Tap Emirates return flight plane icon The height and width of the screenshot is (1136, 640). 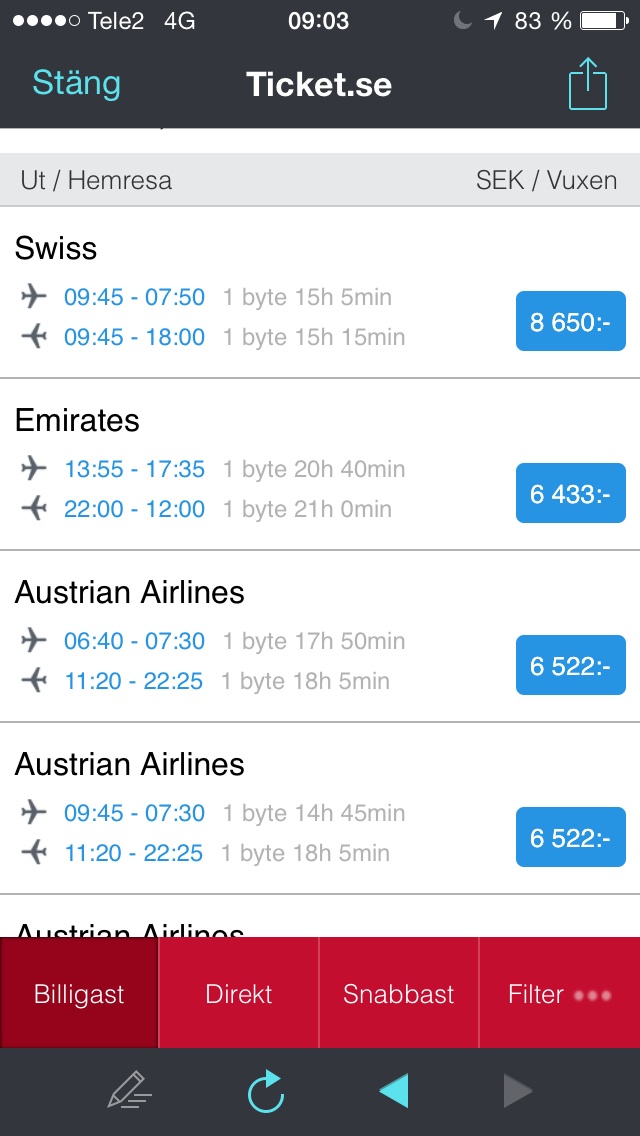pyautogui.click(x=34, y=509)
